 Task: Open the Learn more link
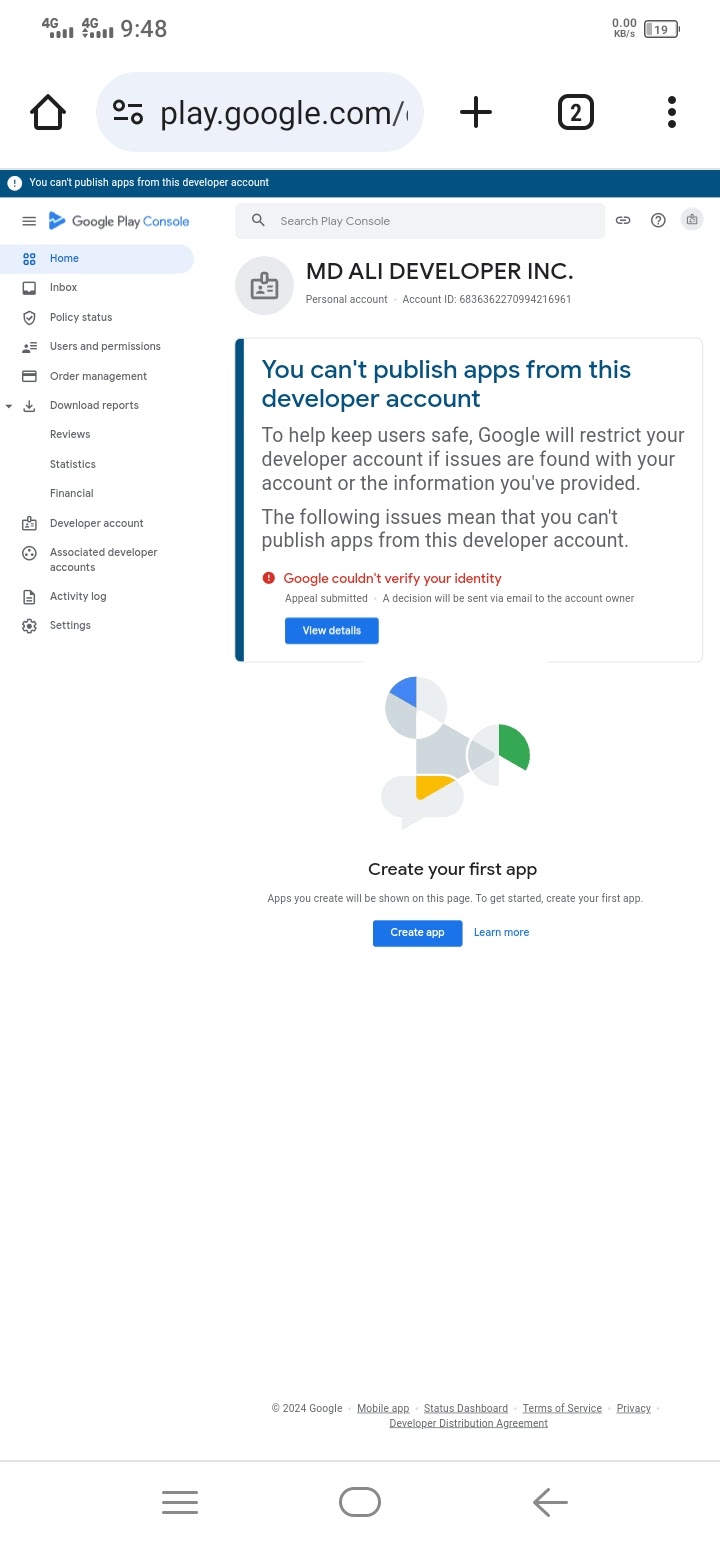pyautogui.click(x=501, y=932)
